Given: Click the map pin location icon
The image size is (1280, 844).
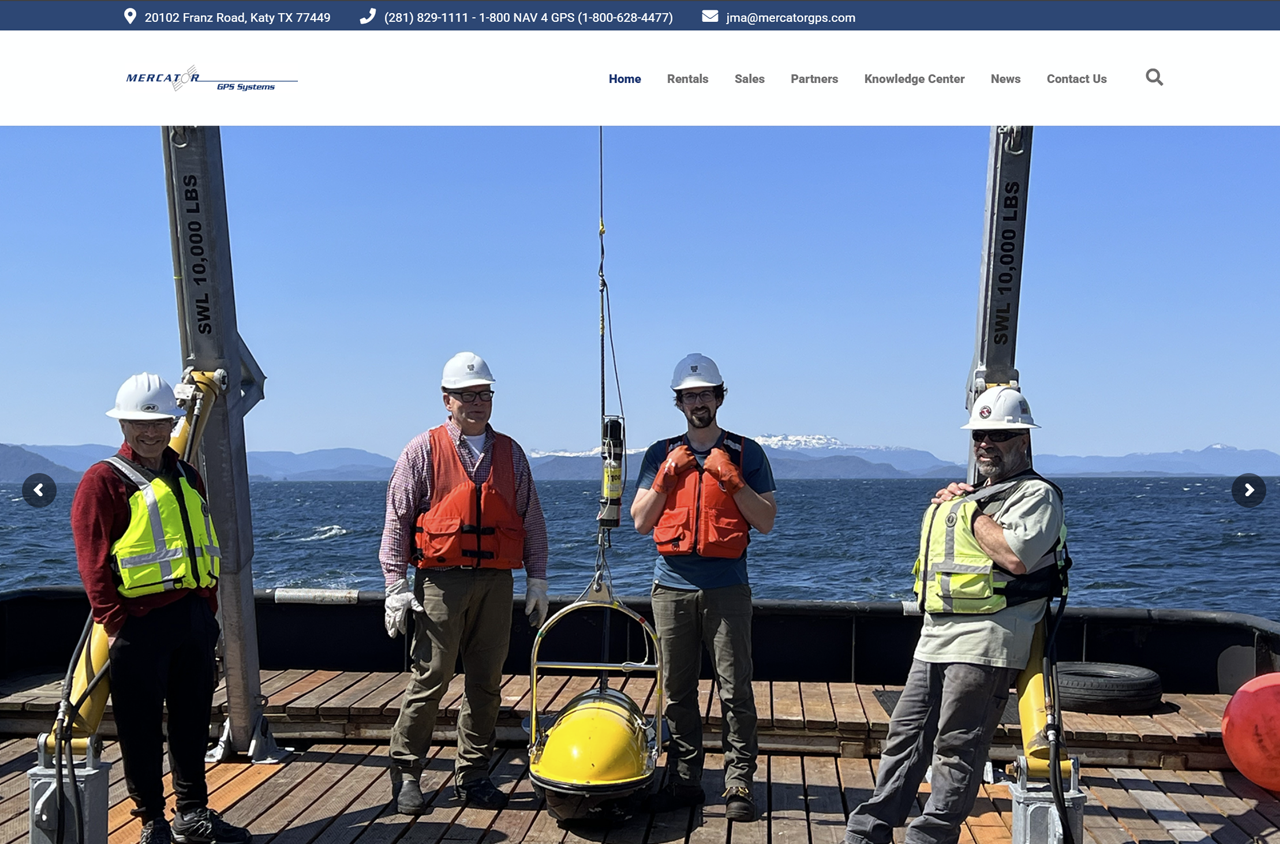Looking at the screenshot, I should point(130,16).
